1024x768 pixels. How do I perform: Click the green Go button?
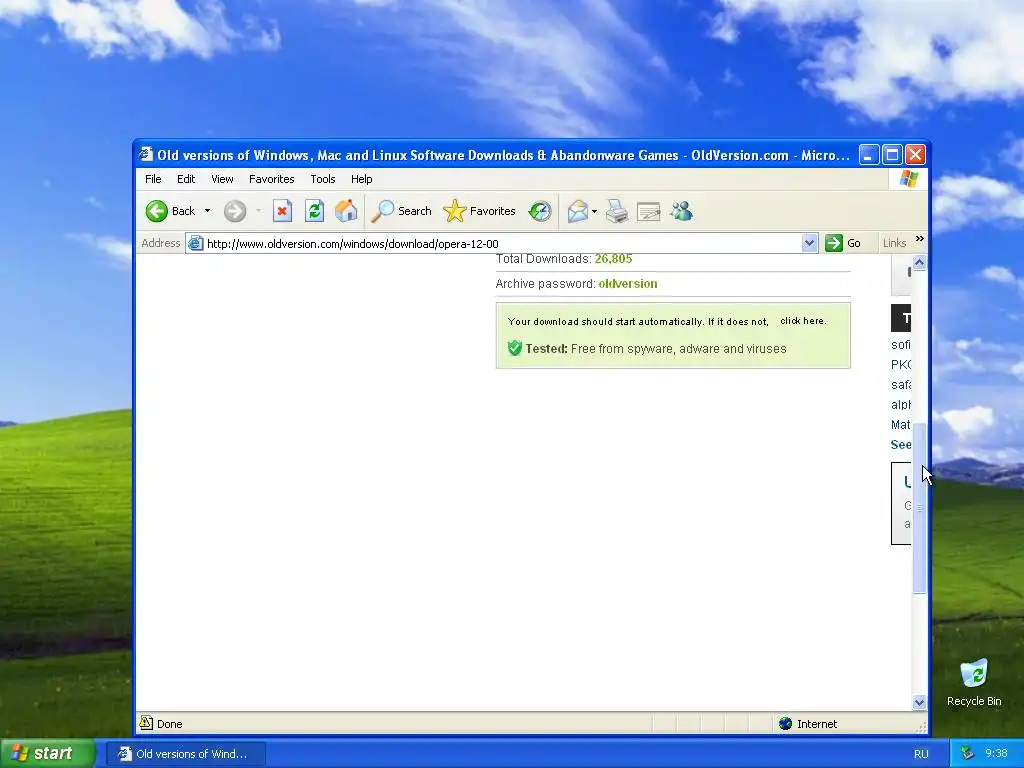coord(843,243)
